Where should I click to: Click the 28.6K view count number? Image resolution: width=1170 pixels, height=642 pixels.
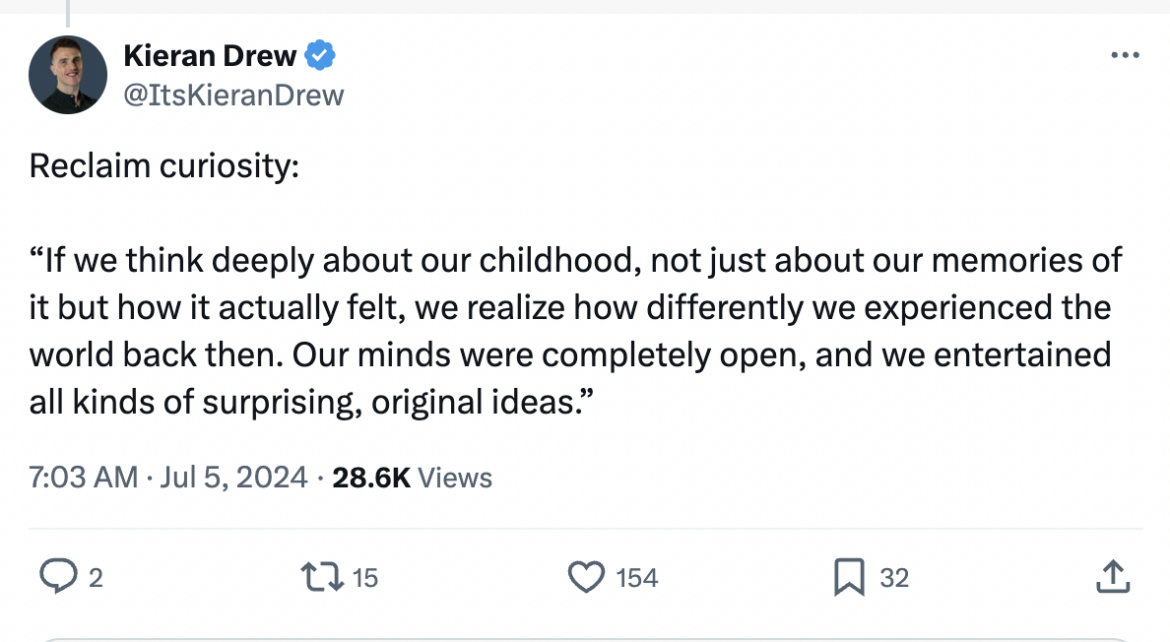pyautogui.click(x=371, y=477)
